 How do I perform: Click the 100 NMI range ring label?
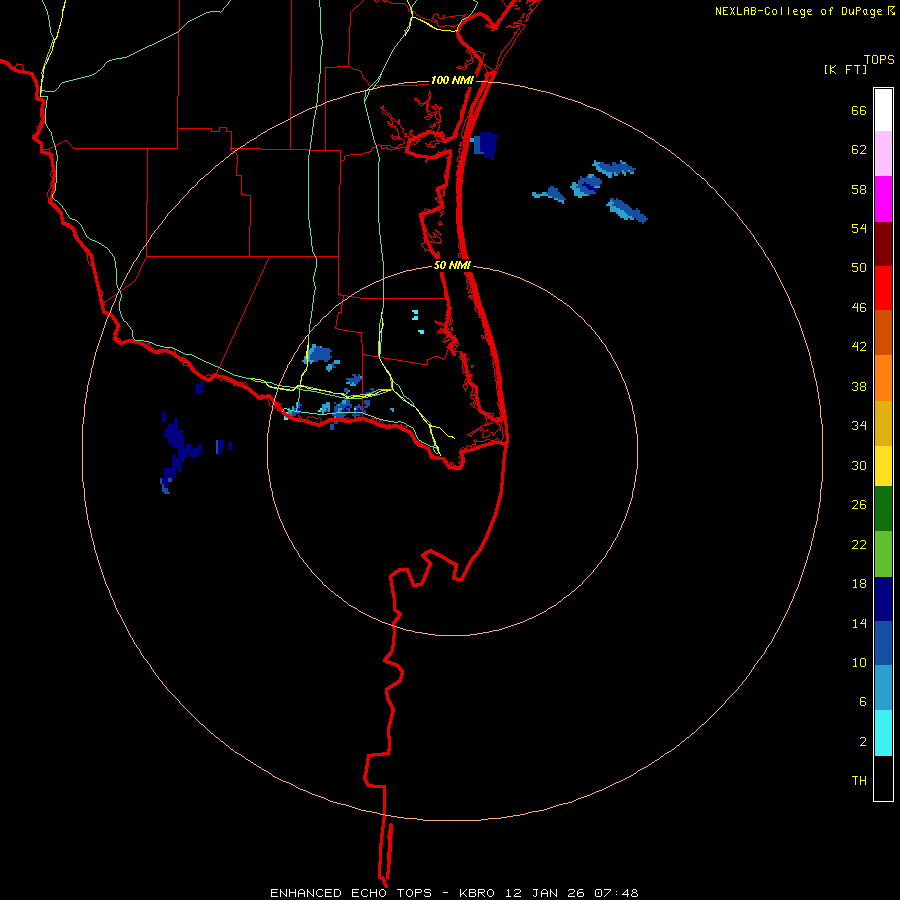pyautogui.click(x=452, y=80)
